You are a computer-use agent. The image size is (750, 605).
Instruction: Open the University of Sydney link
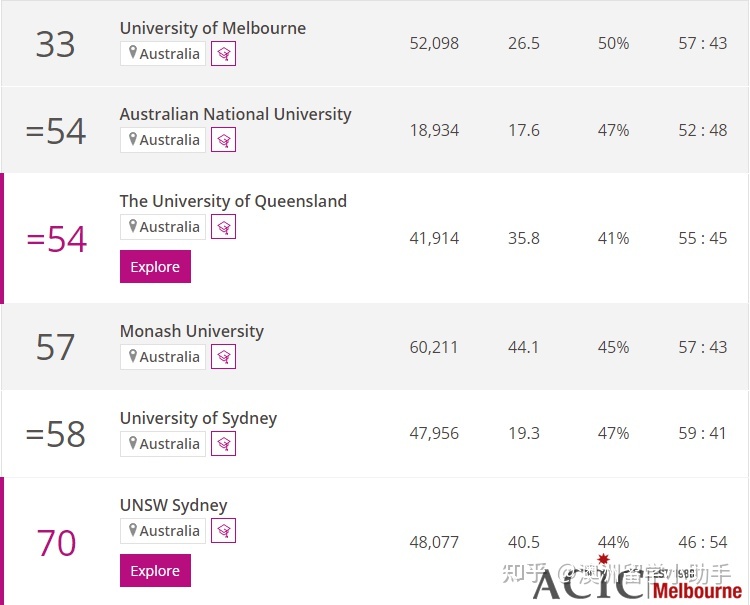coord(199,418)
